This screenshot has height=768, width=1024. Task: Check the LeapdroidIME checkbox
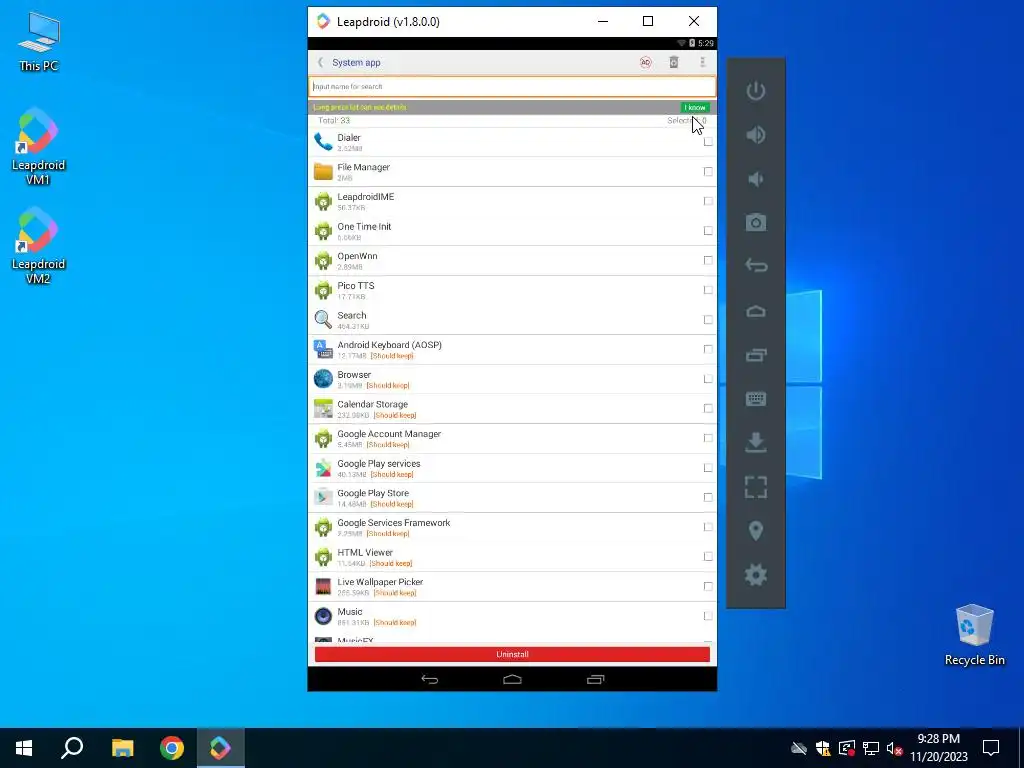[x=708, y=201]
